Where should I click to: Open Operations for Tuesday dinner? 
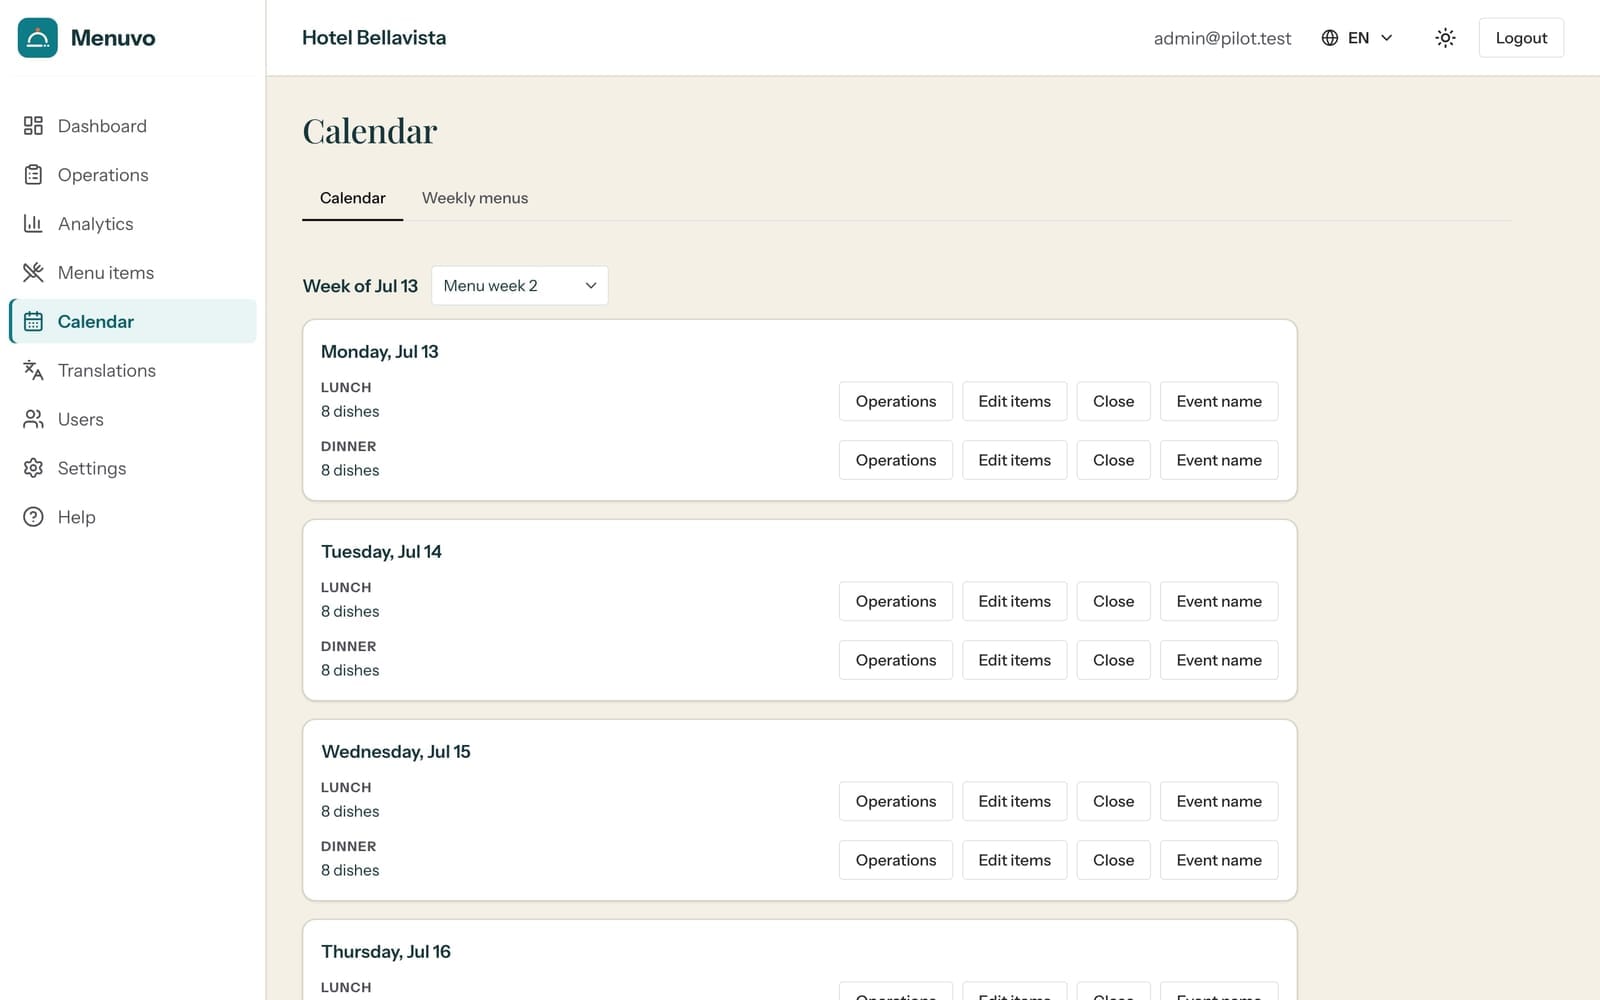(896, 660)
